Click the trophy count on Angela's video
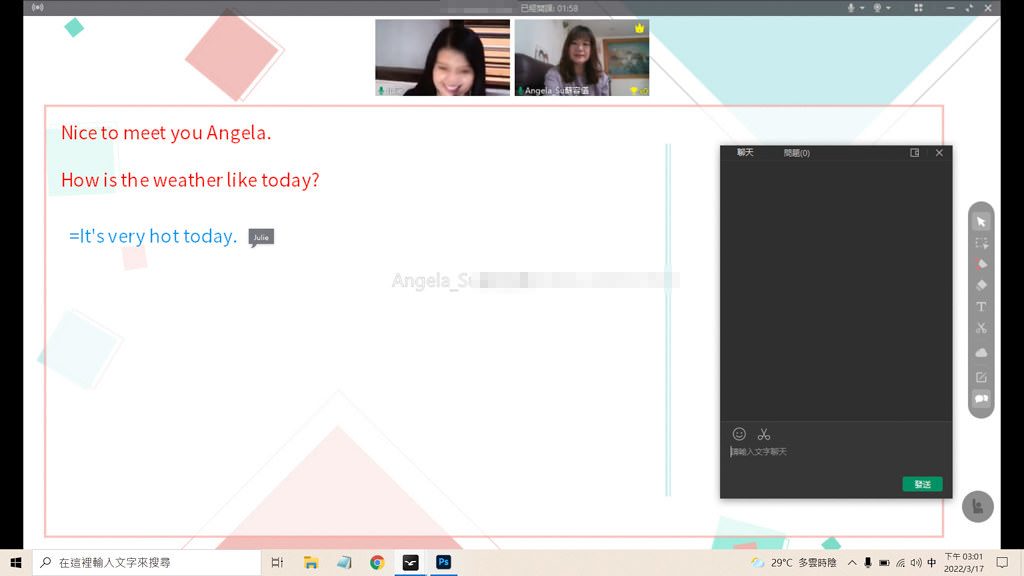Image resolution: width=1024 pixels, height=576 pixels. click(x=639, y=91)
